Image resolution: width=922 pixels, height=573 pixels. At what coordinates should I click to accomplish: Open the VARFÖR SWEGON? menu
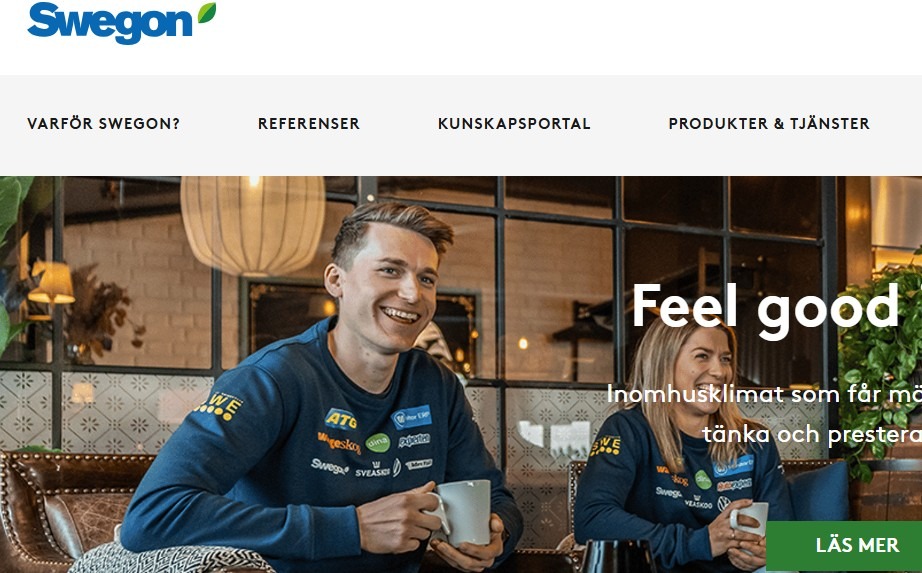(103, 124)
